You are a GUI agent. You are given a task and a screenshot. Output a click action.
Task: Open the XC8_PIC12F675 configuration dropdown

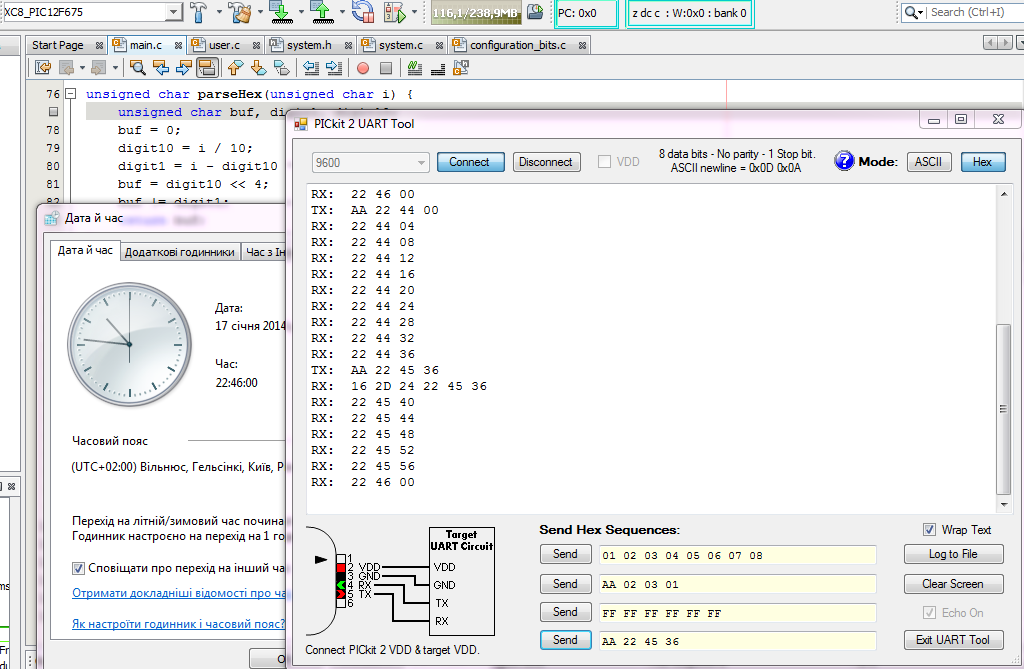pyautogui.click(x=173, y=12)
